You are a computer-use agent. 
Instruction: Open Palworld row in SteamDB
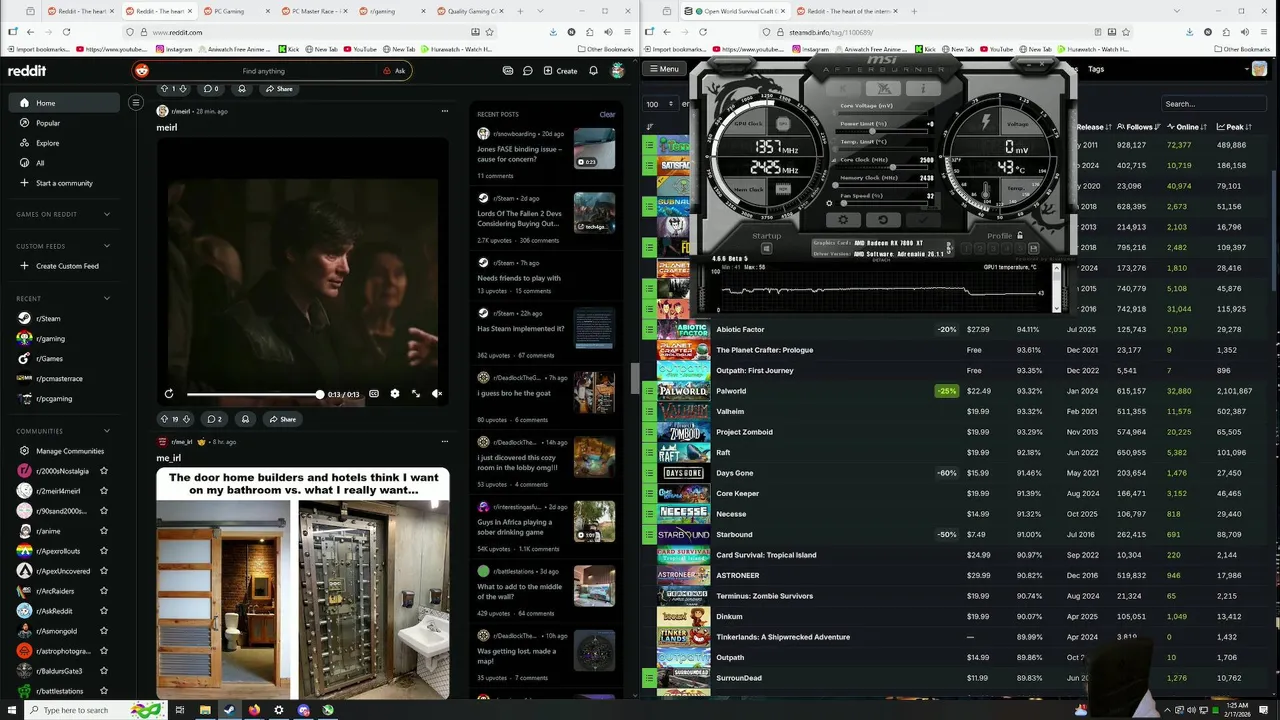pos(731,391)
